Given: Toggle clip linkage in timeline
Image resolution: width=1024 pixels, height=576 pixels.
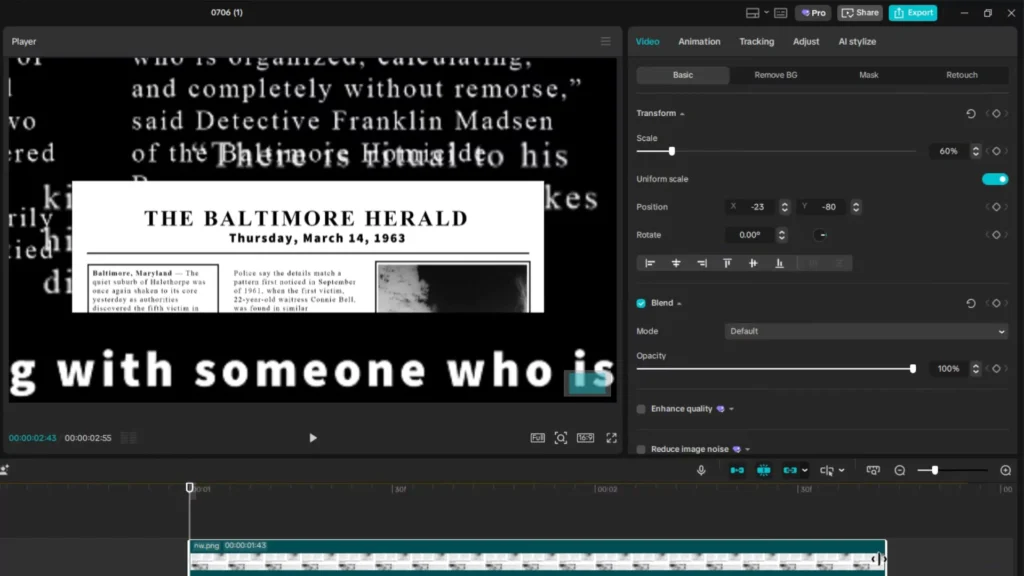Looking at the screenshot, I should (x=790, y=470).
